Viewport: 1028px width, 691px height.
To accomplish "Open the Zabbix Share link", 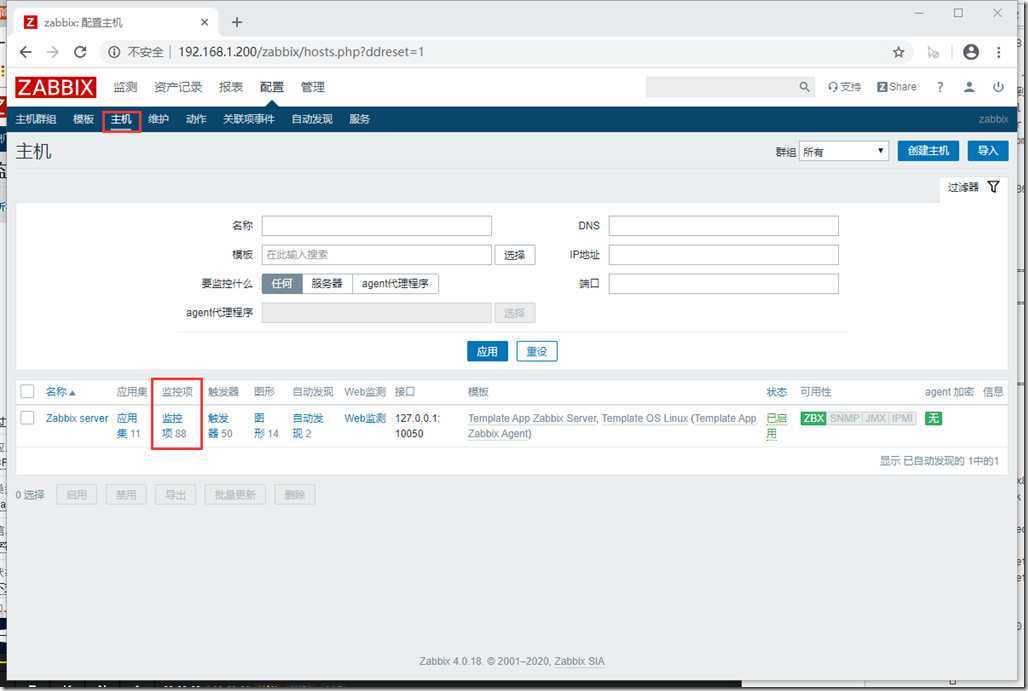I will click(x=897, y=87).
